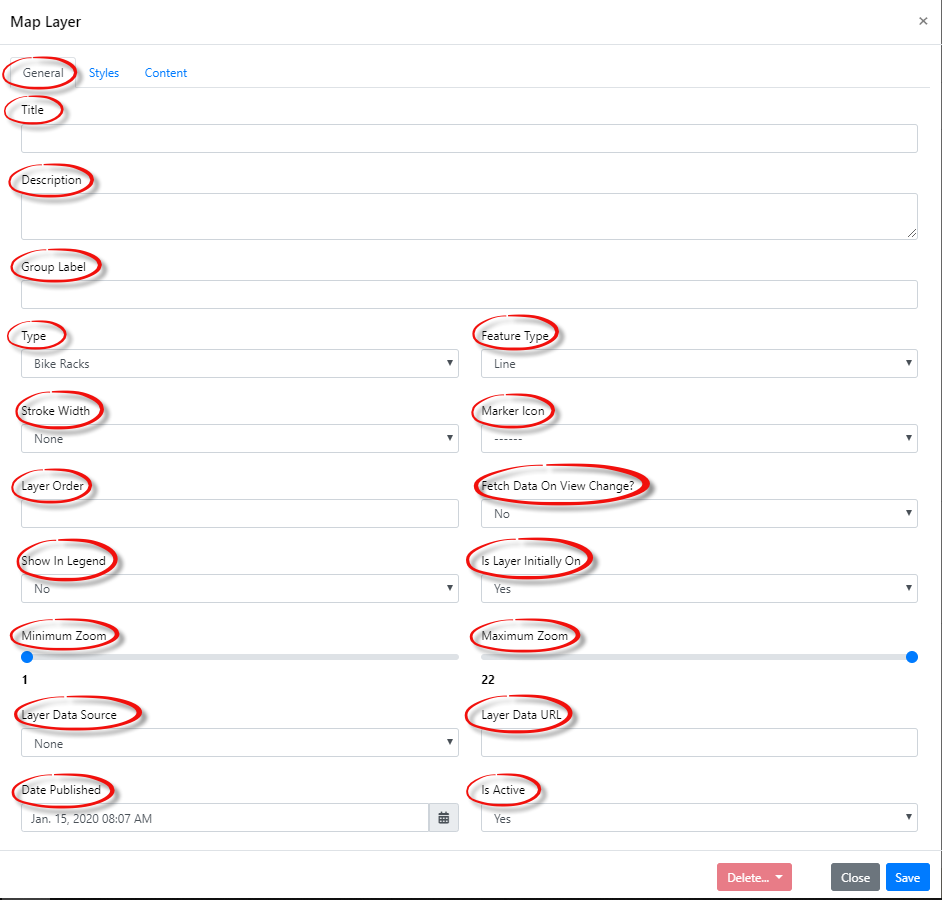Click the Group Label input field
Viewport: 942px width, 900px height.
click(x=469, y=294)
